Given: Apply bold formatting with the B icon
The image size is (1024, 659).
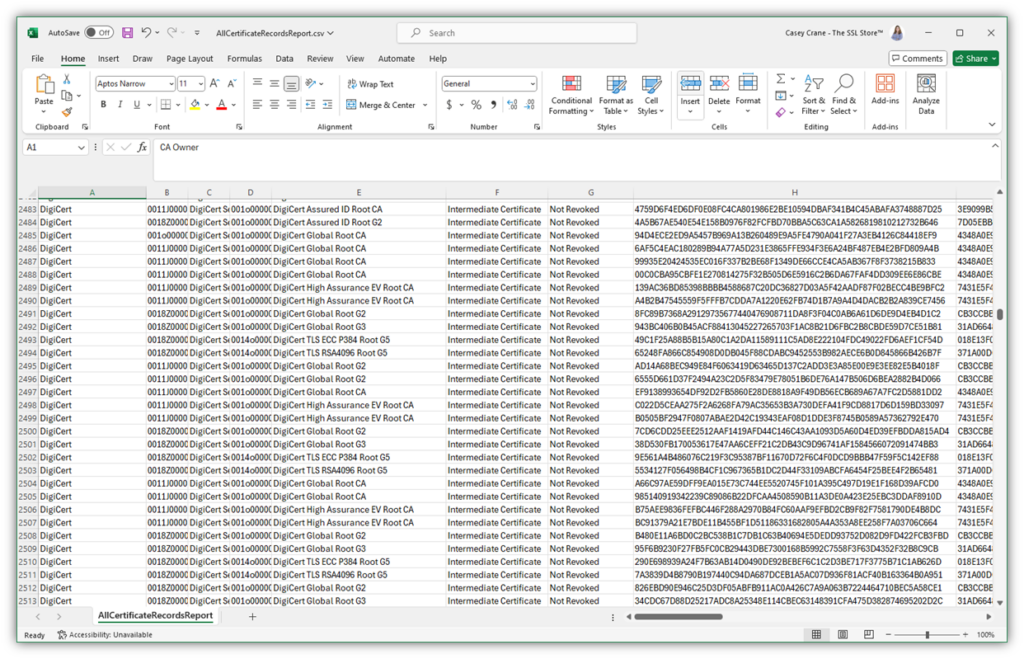Looking at the screenshot, I should pos(104,105).
